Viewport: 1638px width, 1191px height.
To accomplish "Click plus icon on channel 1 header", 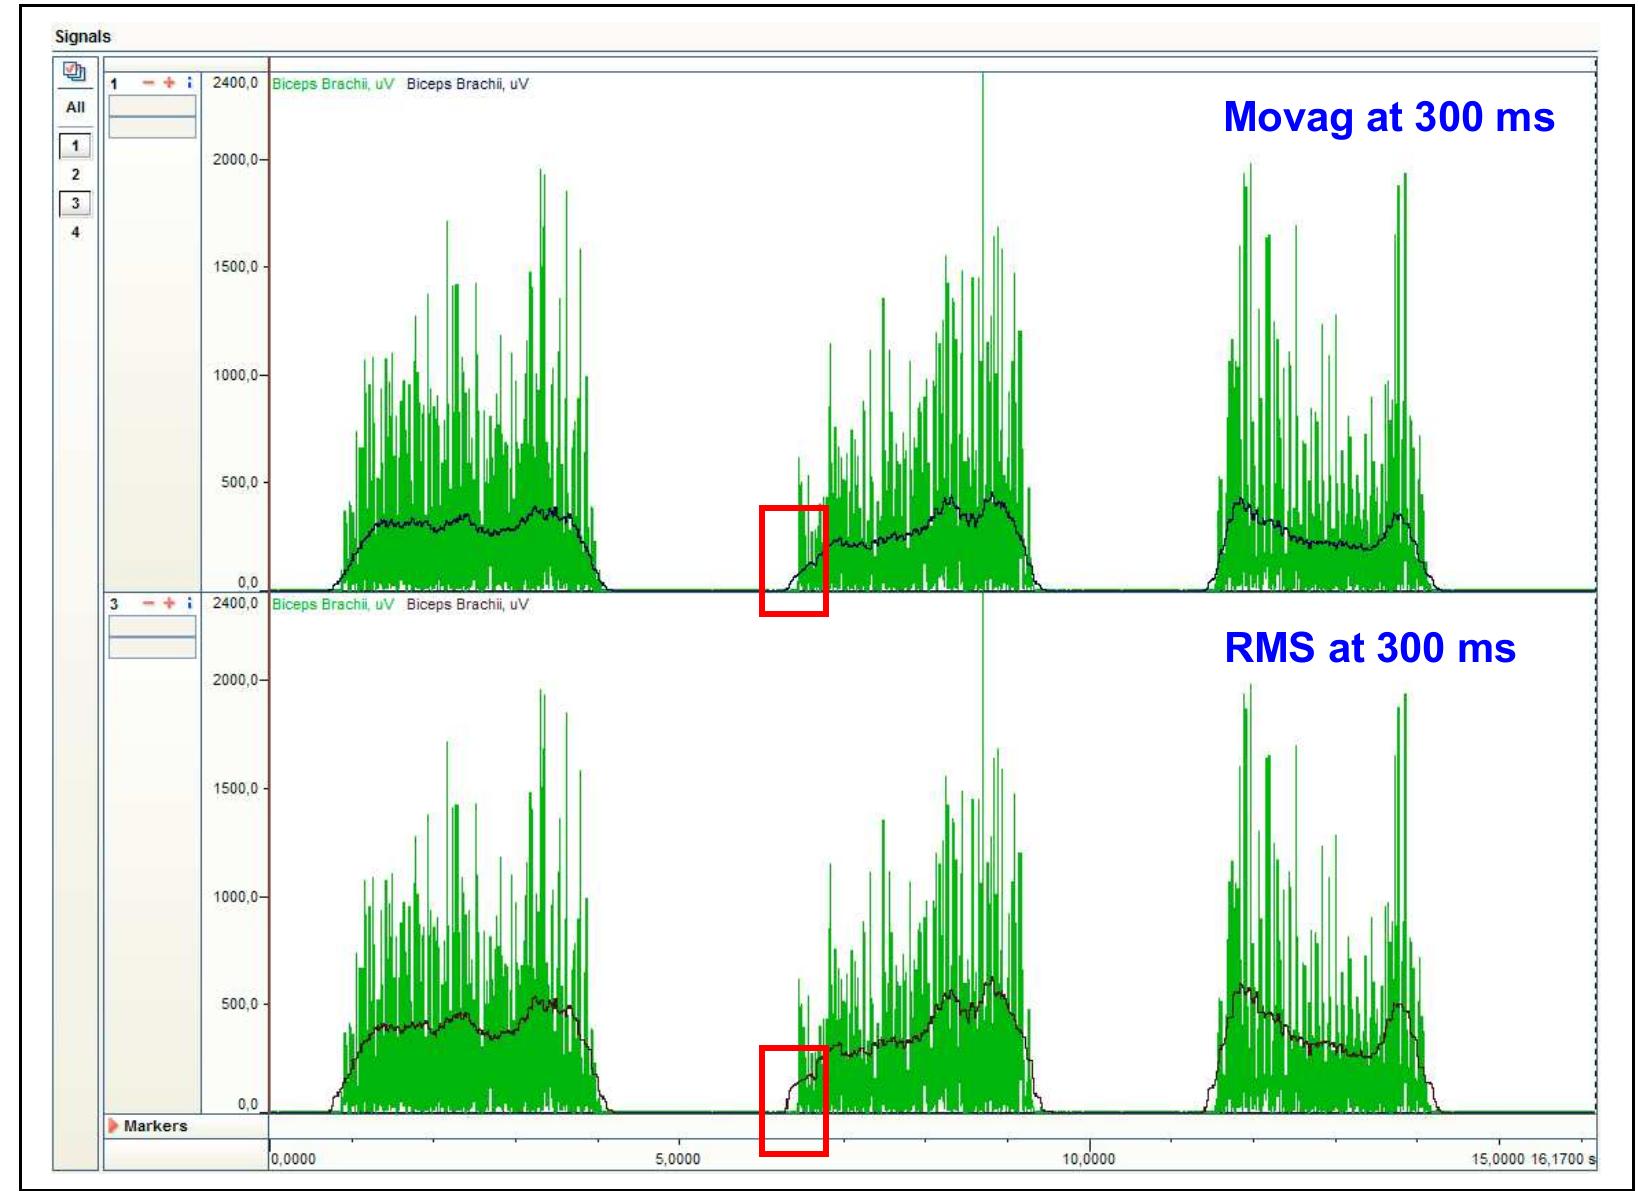I will click(x=169, y=83).
